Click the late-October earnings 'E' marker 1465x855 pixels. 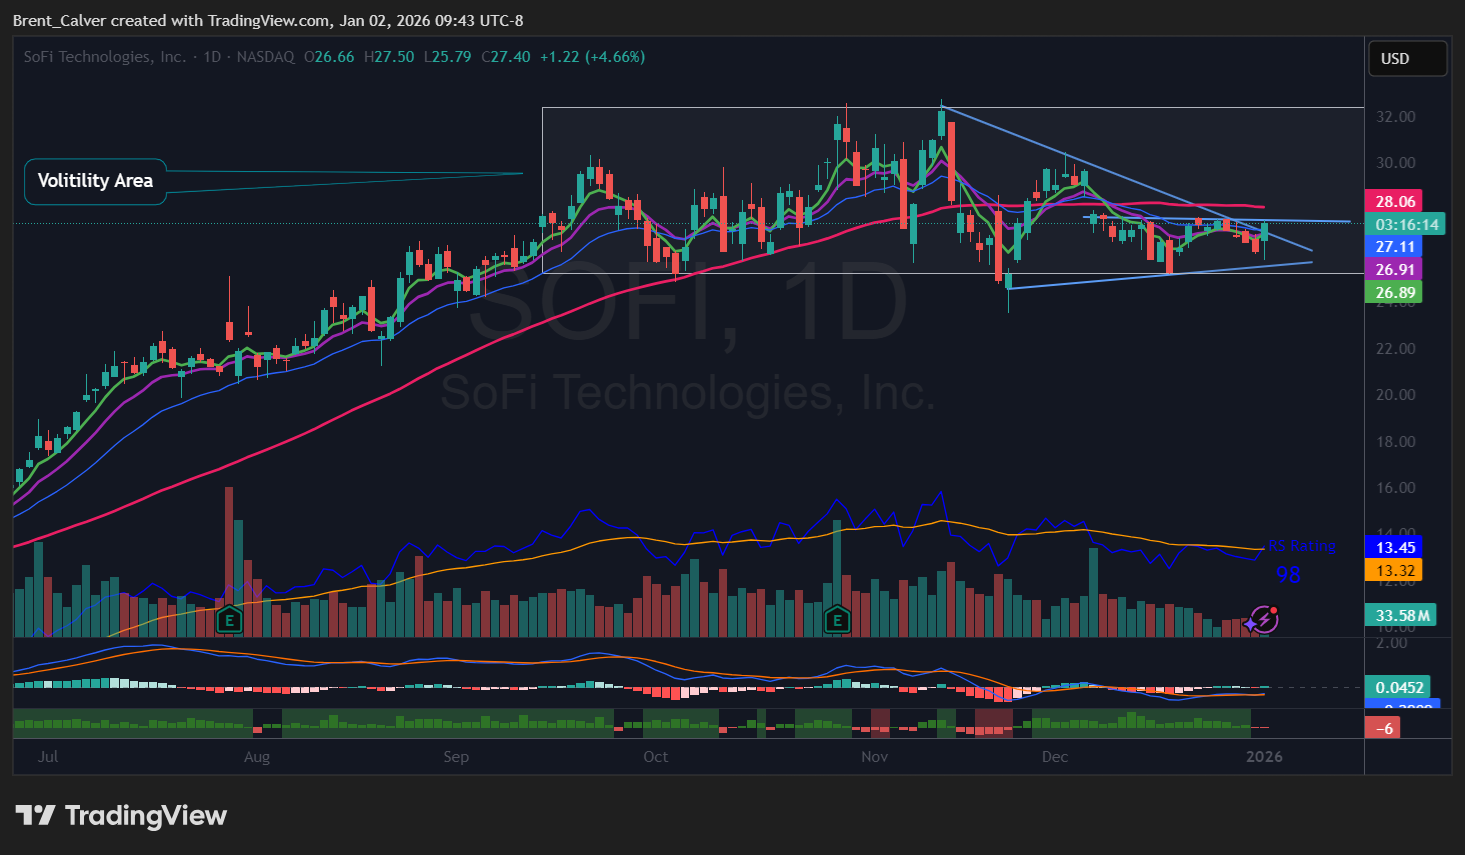(837, 620)
